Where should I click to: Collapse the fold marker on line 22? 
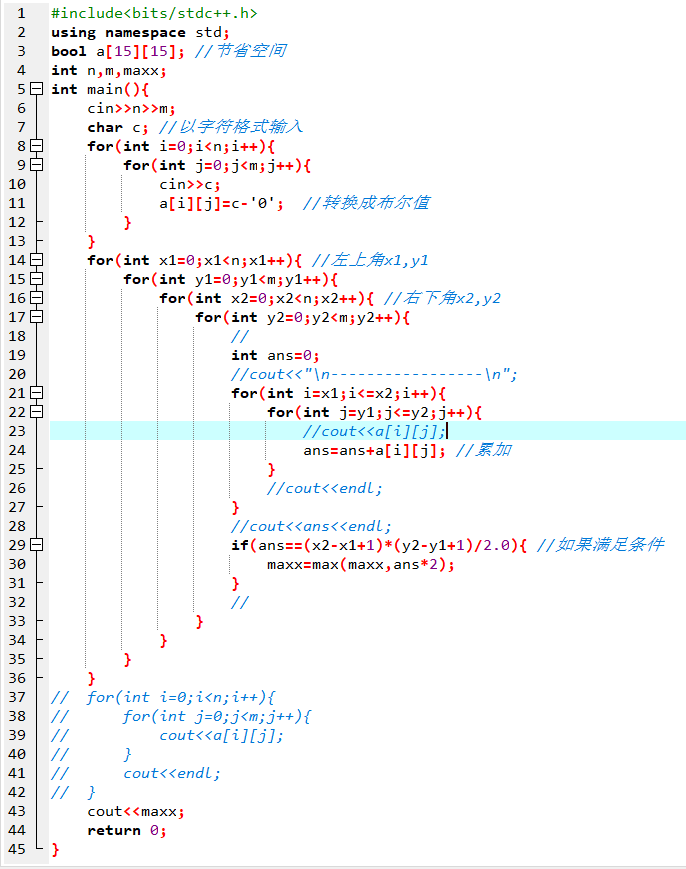pyautogui.click(x=38, y=412)
